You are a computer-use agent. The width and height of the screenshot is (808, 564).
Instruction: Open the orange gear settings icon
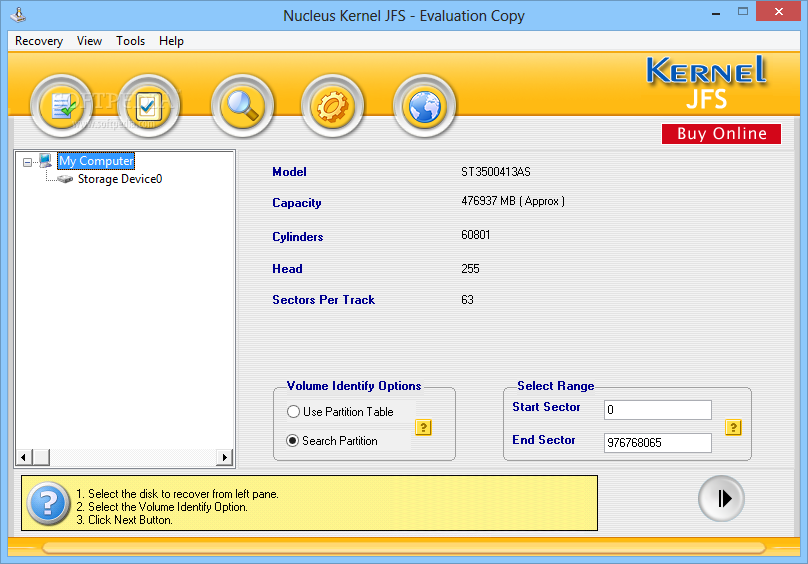pos(332,106)
